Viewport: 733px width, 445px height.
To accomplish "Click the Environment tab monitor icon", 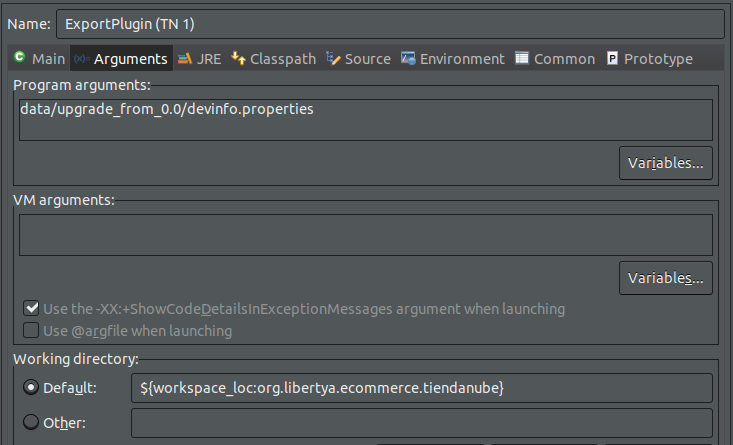I will (408, 58).
